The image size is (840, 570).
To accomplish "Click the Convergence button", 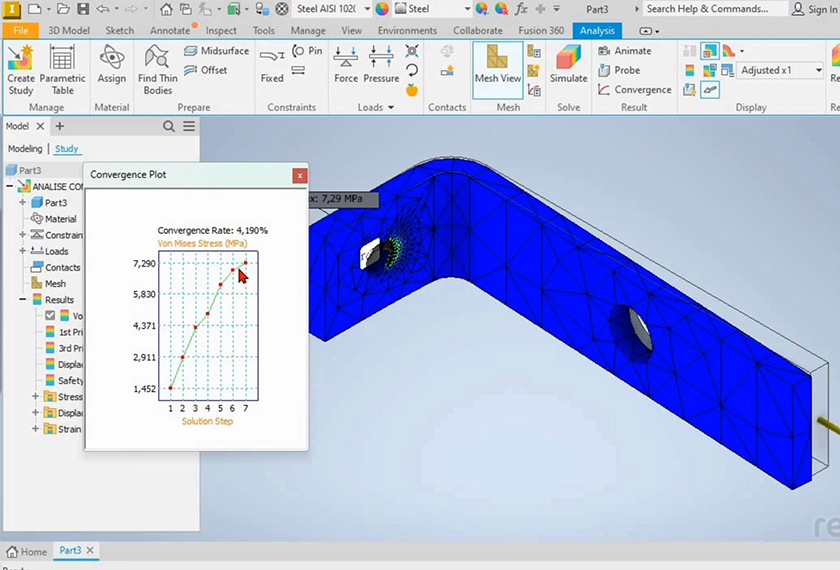I will click(x=634, y=89).
